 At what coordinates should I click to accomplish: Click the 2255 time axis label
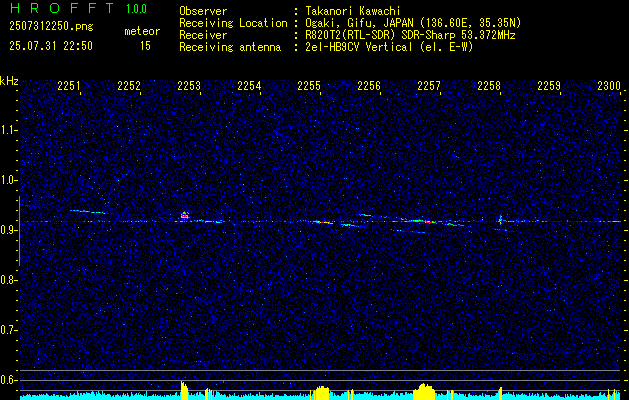308,85
